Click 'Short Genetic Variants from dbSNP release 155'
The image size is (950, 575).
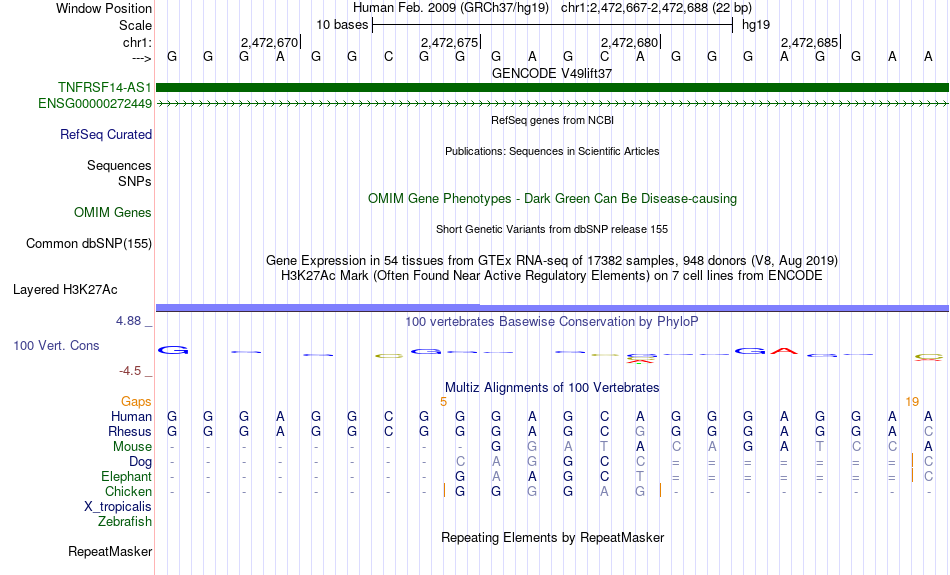(552, 229)
